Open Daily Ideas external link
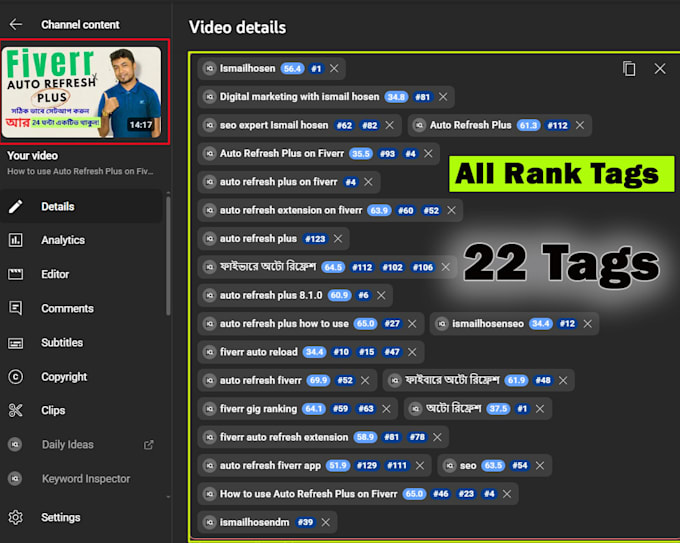The width and height of the screenshot is (680, 543). 82,445
